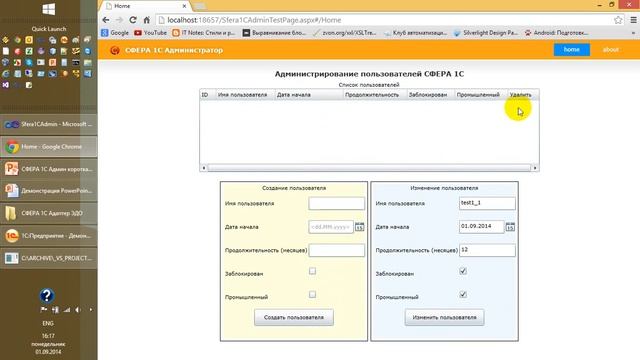
Task: Reload the page with the refresh icon
Action: pos(133,20)
